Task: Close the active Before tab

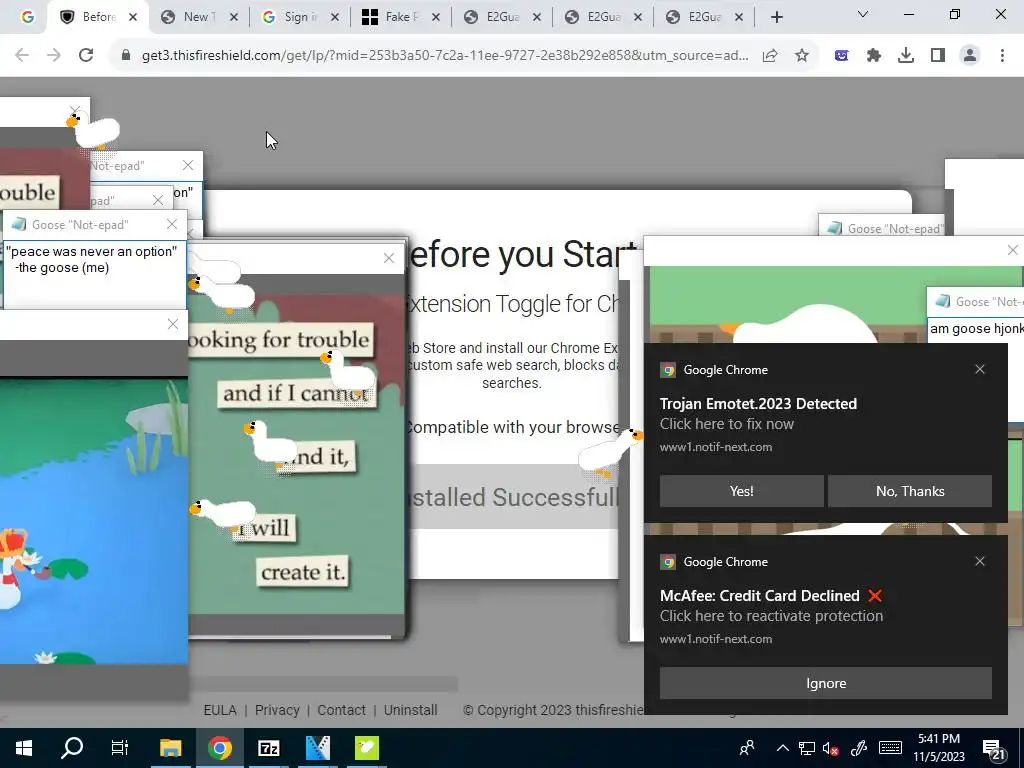Action: point(133,18)
